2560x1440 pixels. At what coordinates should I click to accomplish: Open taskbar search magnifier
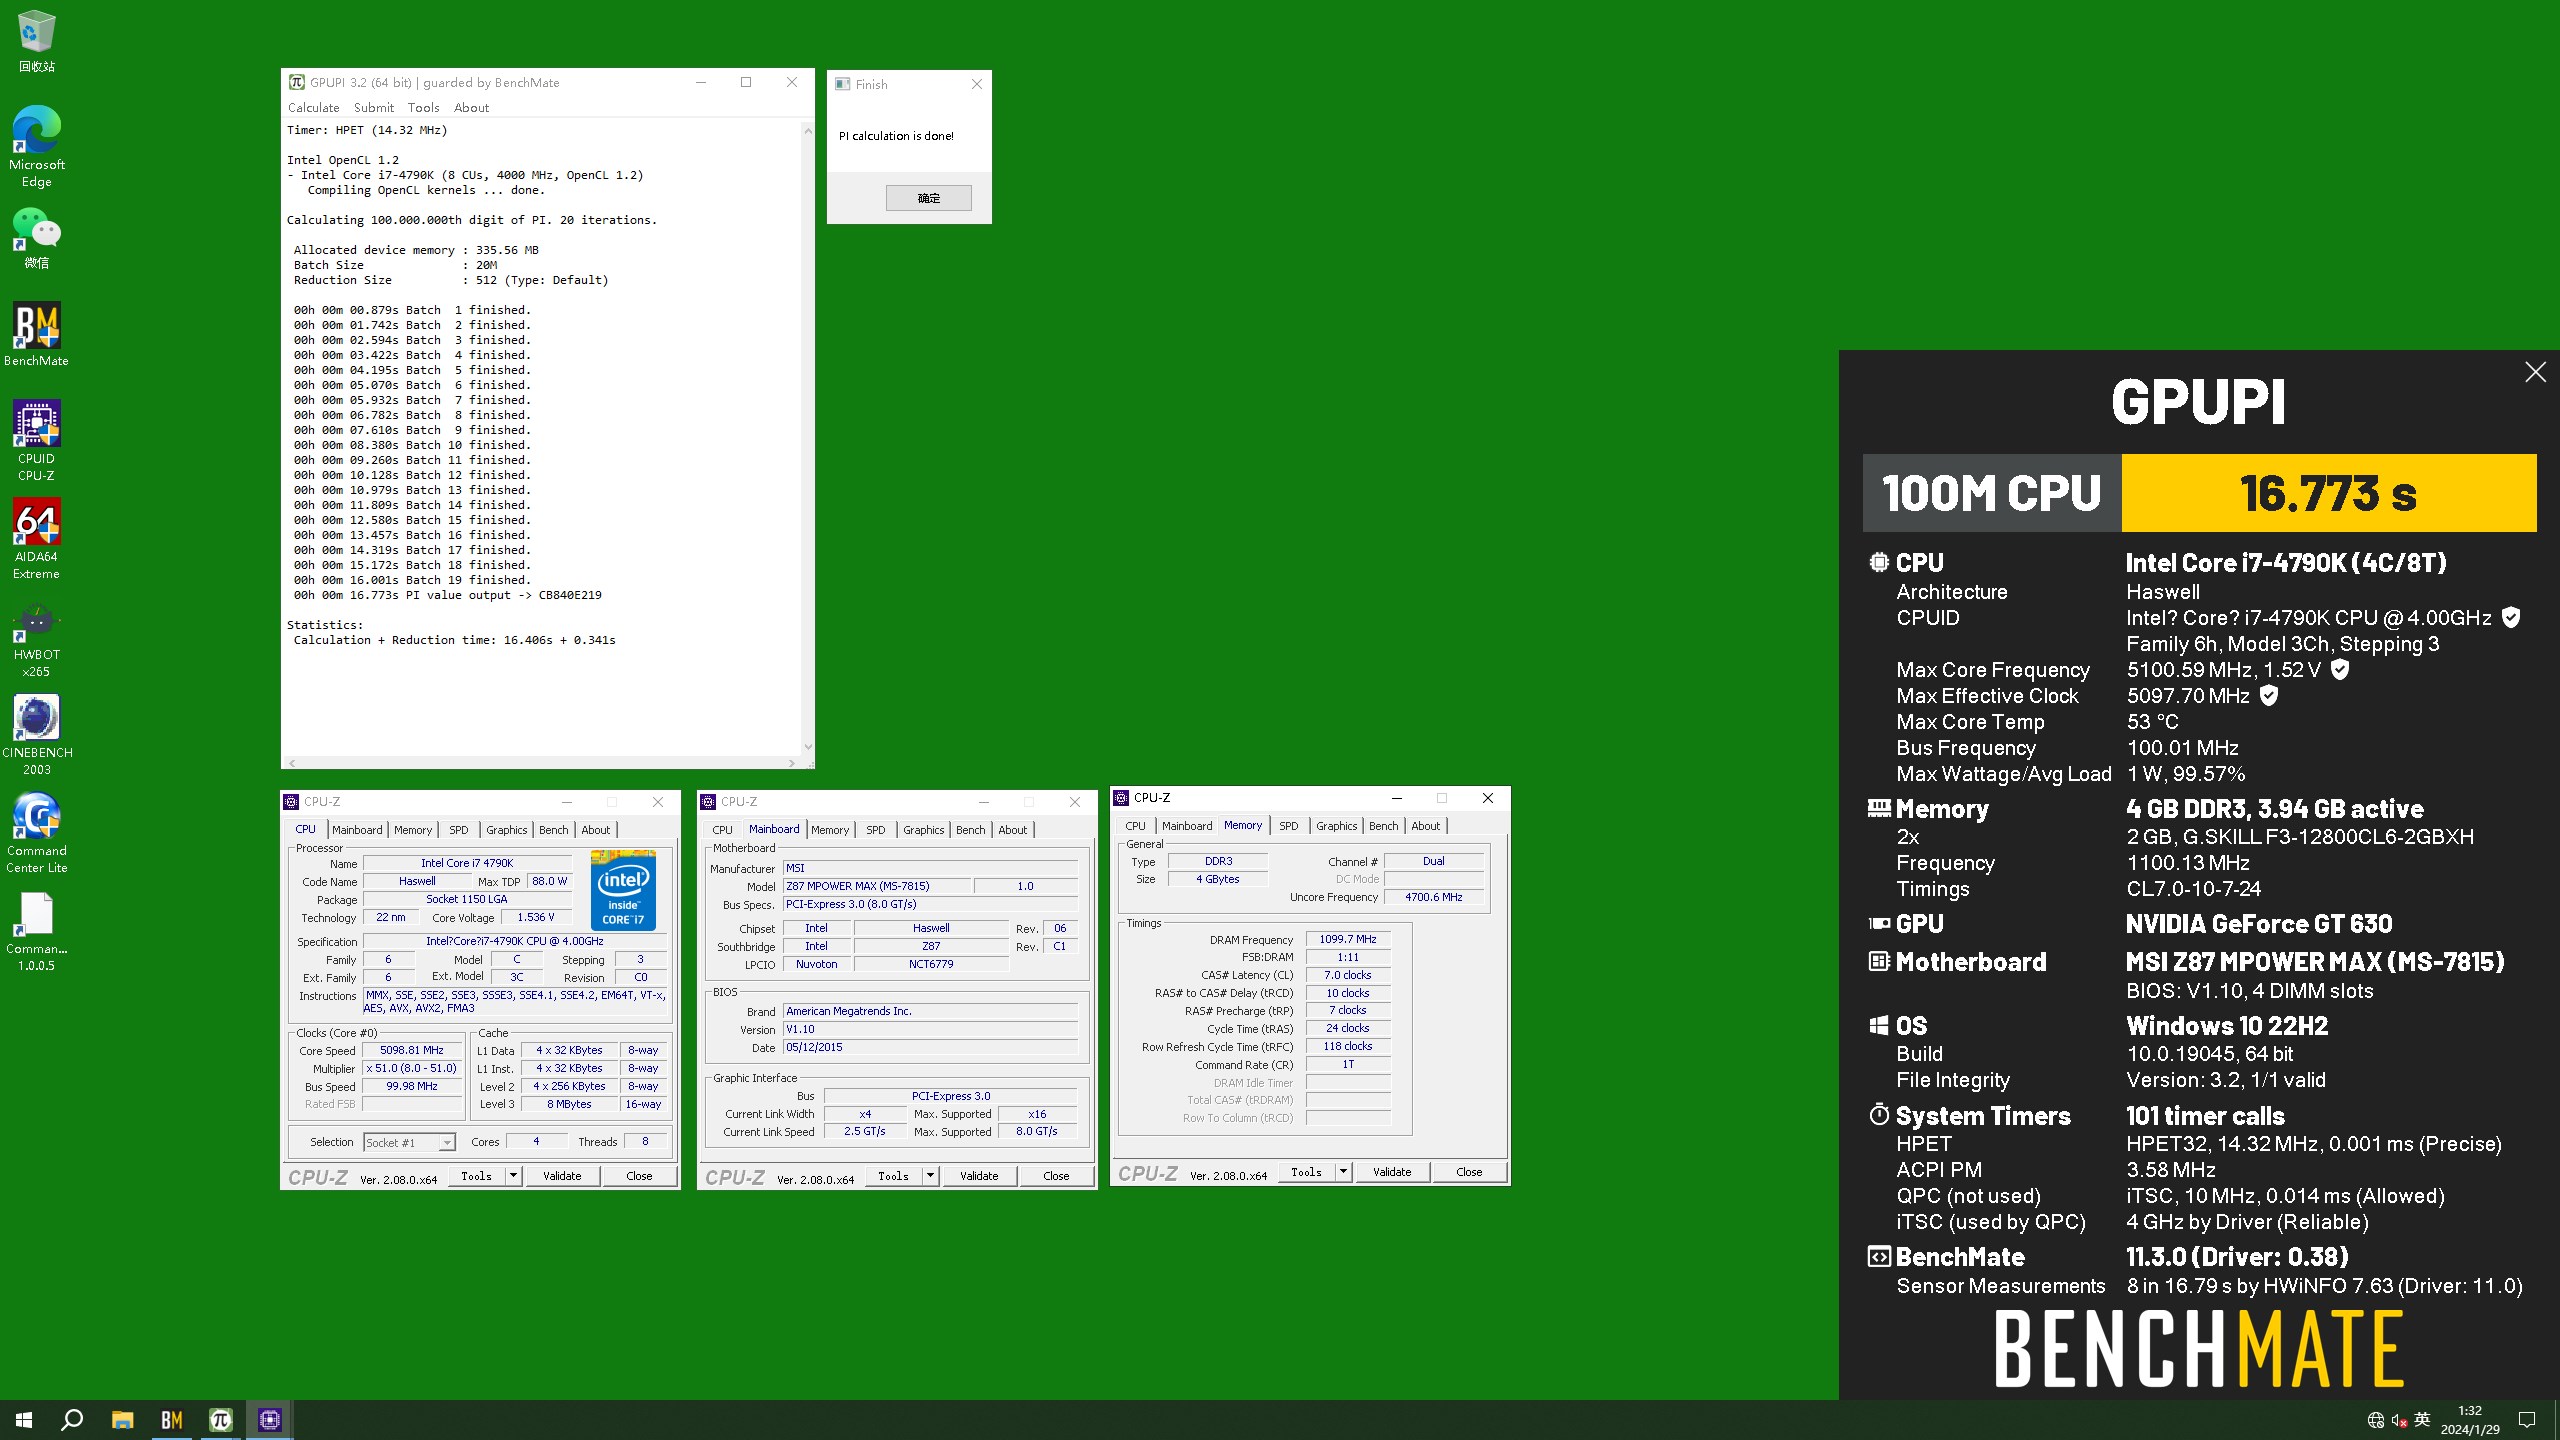(72, 1420)
